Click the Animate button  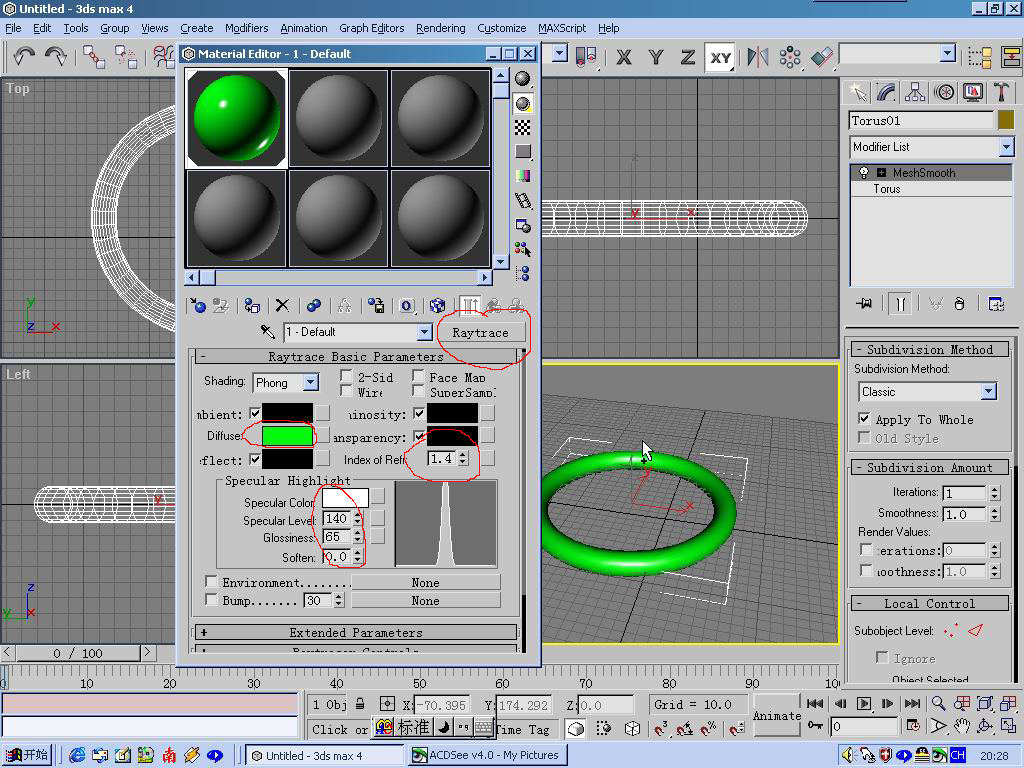click(x=776, y=716)
